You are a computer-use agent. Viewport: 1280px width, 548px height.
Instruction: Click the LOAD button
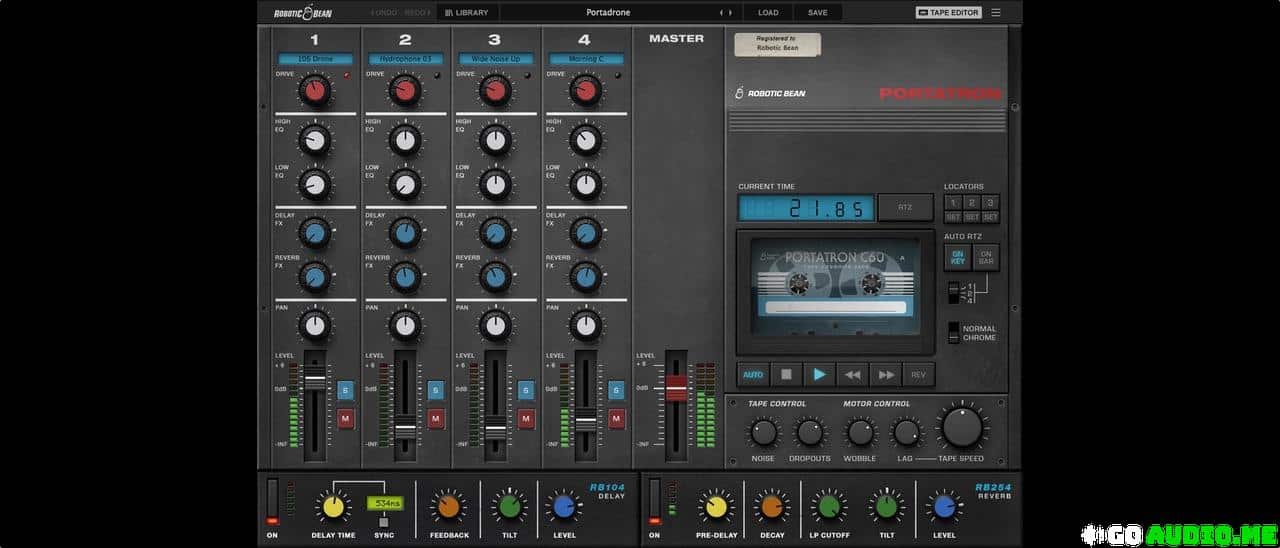[768, 13]
